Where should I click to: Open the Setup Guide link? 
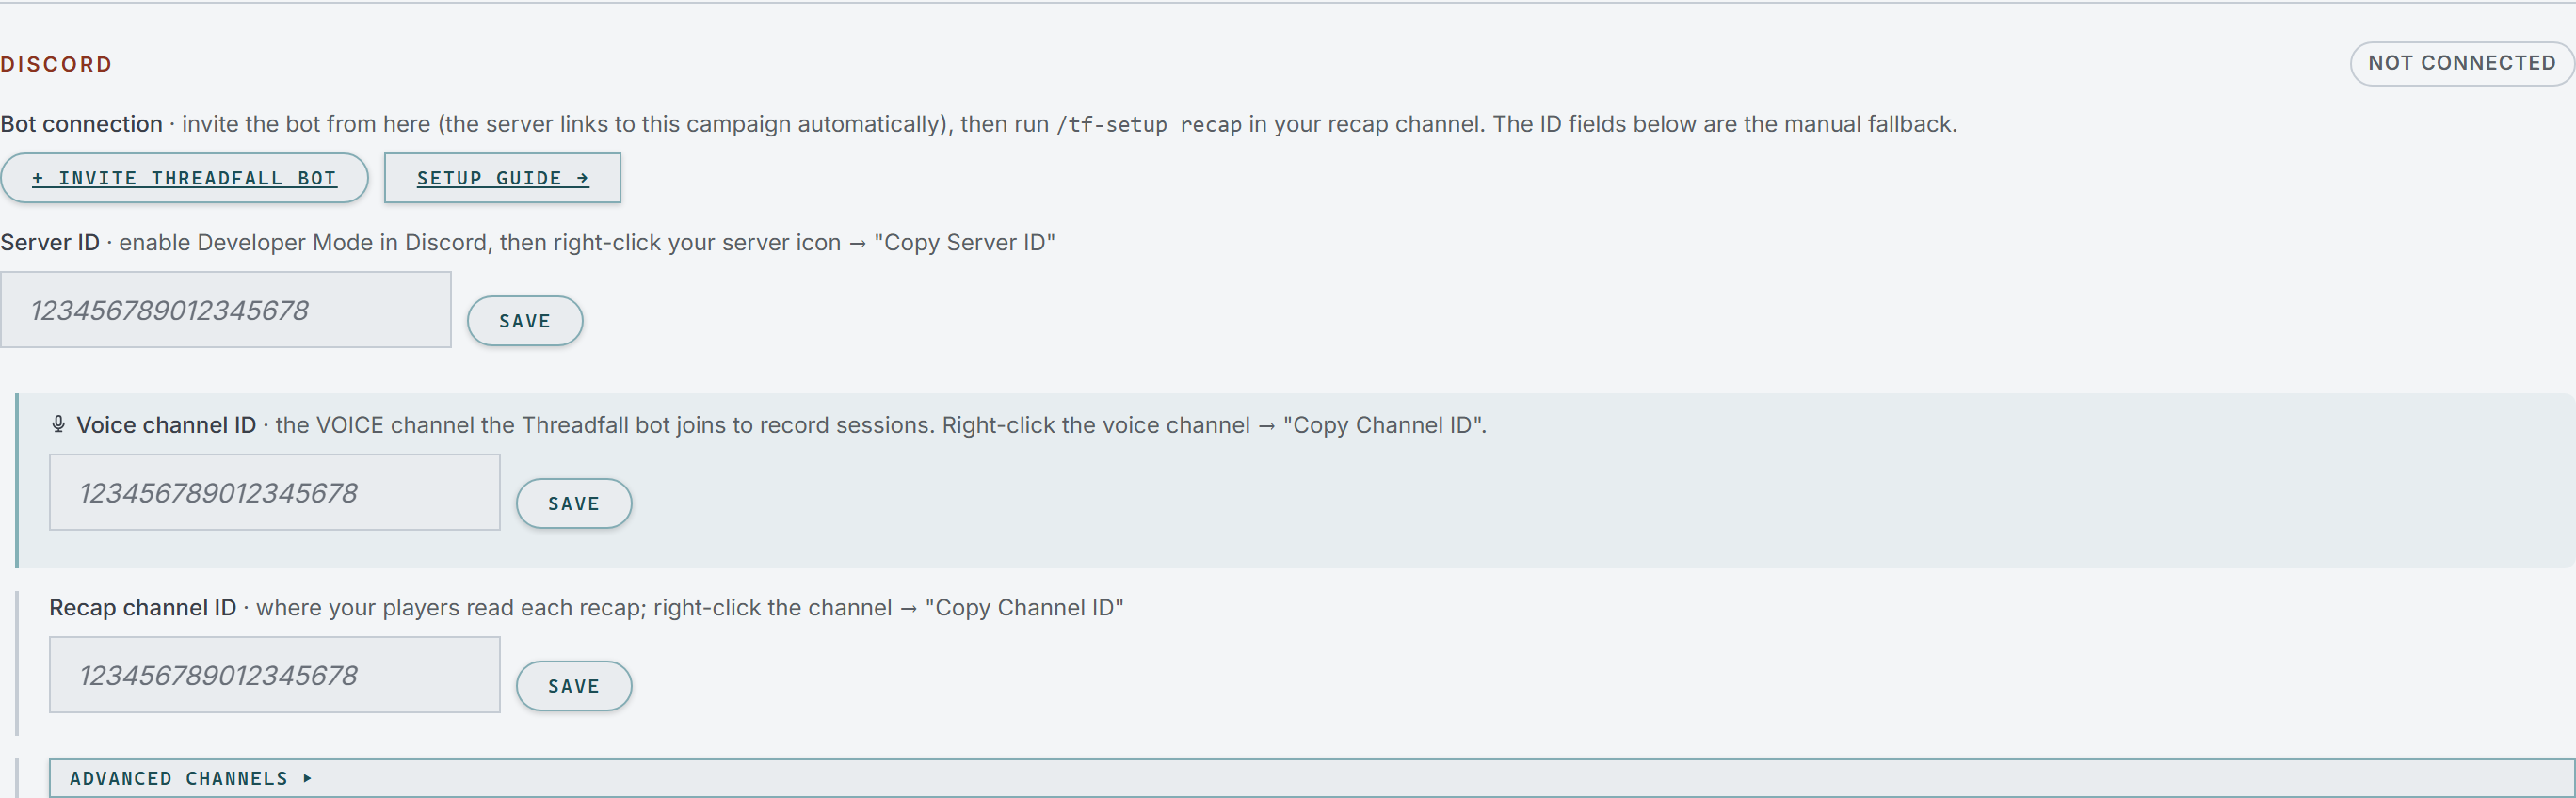point(502,178)
